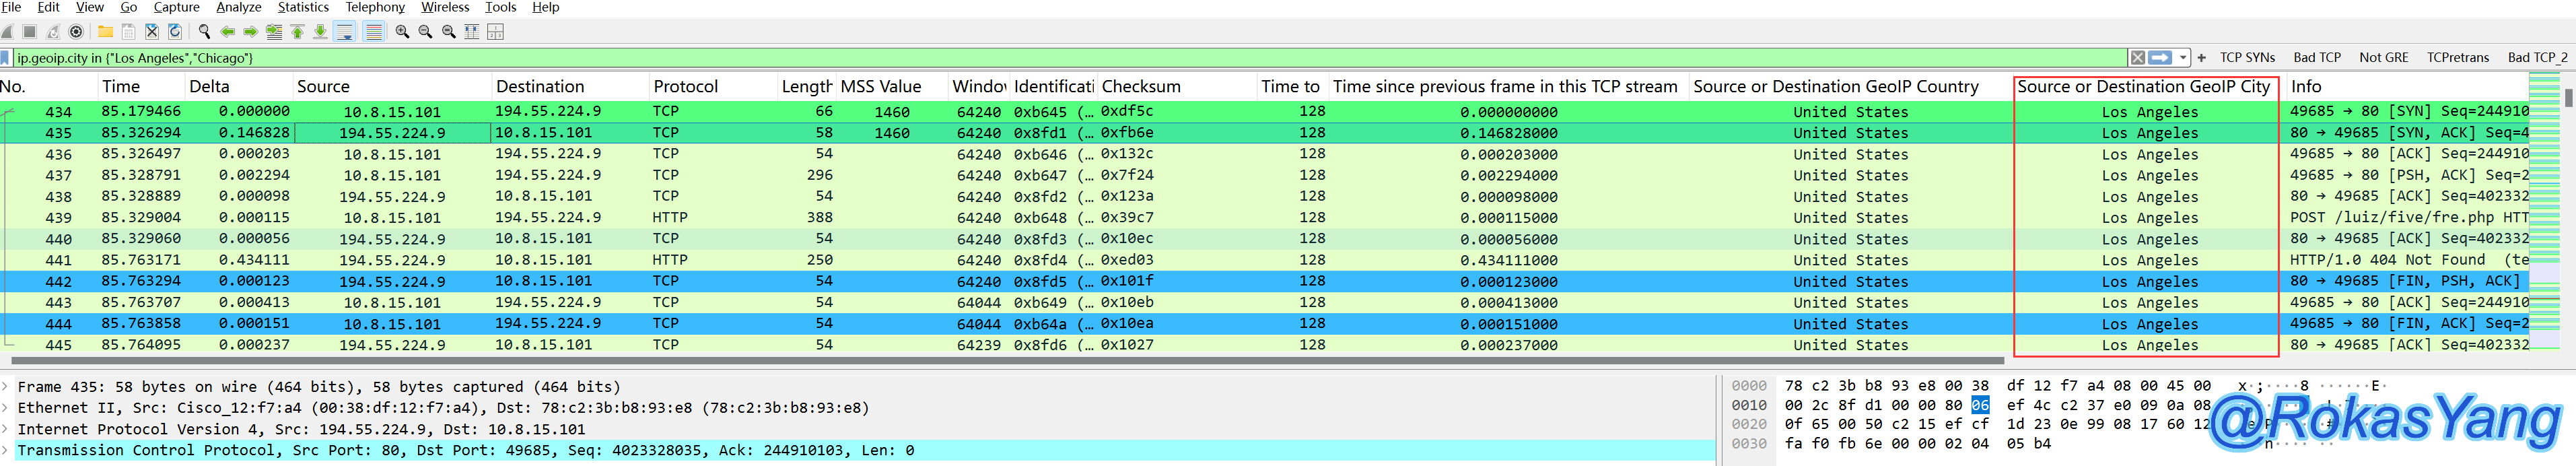Toggle packet colorization rules

[373, 32]
